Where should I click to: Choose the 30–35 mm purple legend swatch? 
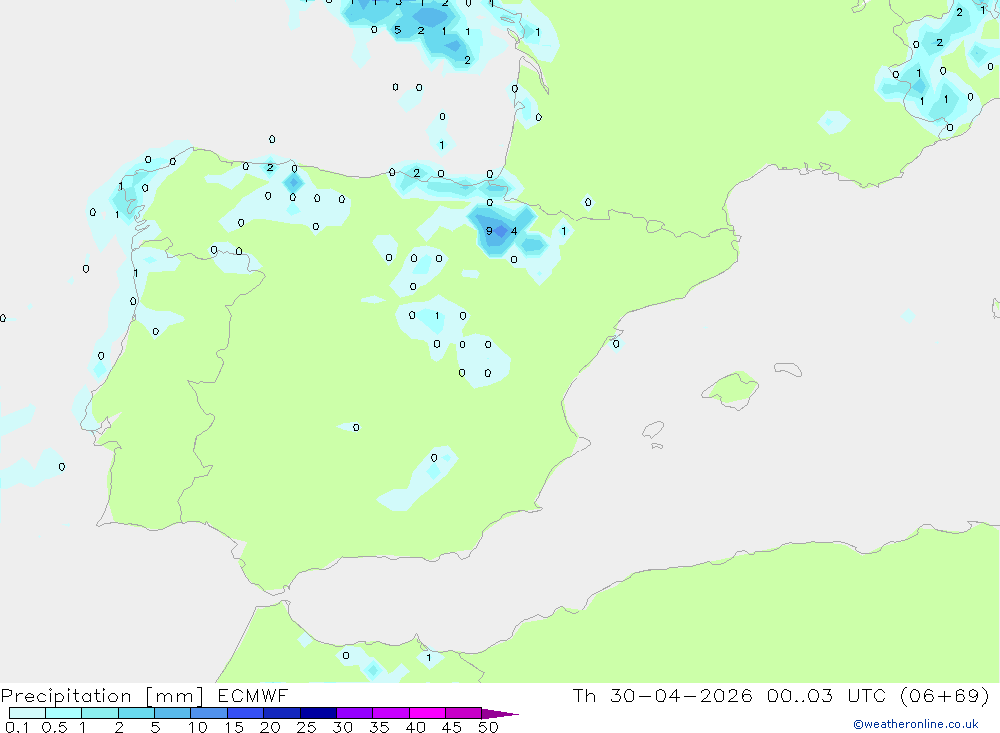tap(355, 713)
